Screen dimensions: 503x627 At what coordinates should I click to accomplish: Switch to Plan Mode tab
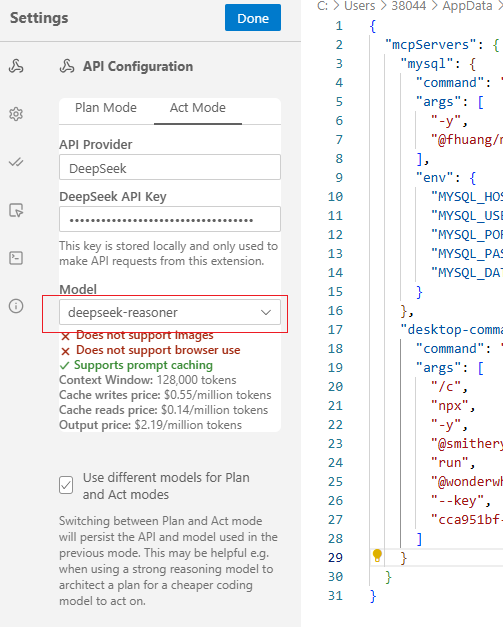[106, 108]
